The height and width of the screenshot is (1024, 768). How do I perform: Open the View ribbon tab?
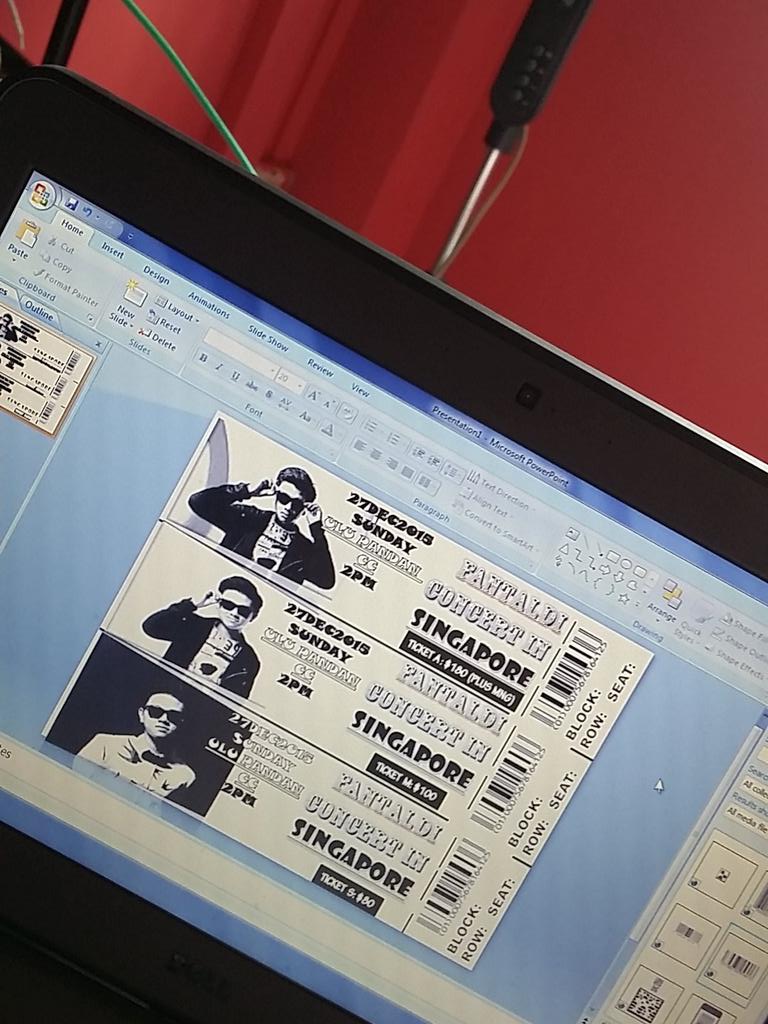[360, 390]
